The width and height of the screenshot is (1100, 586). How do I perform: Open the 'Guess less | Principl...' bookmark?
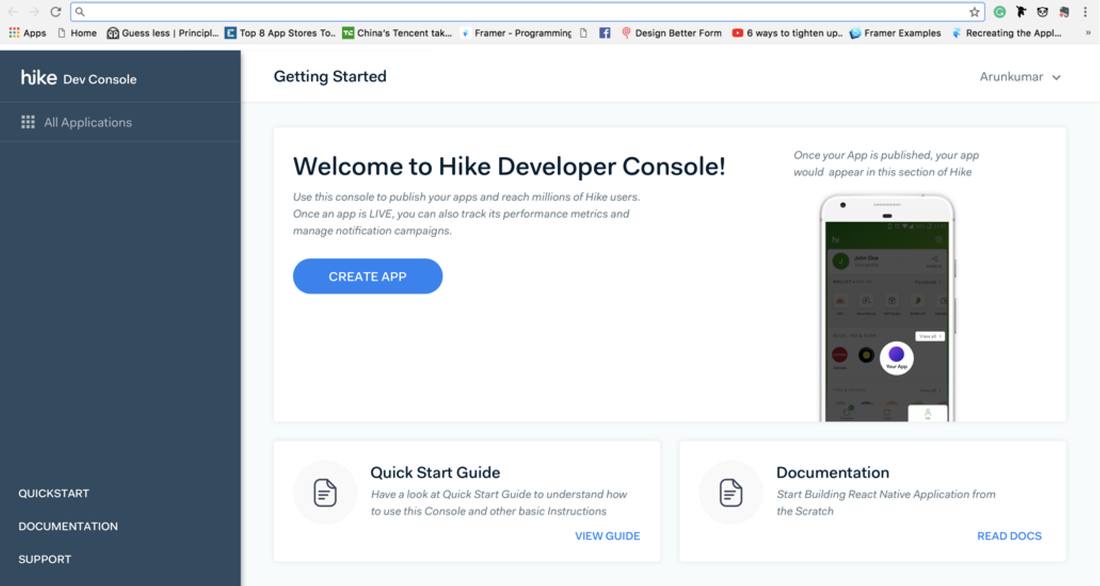[163, 33]
